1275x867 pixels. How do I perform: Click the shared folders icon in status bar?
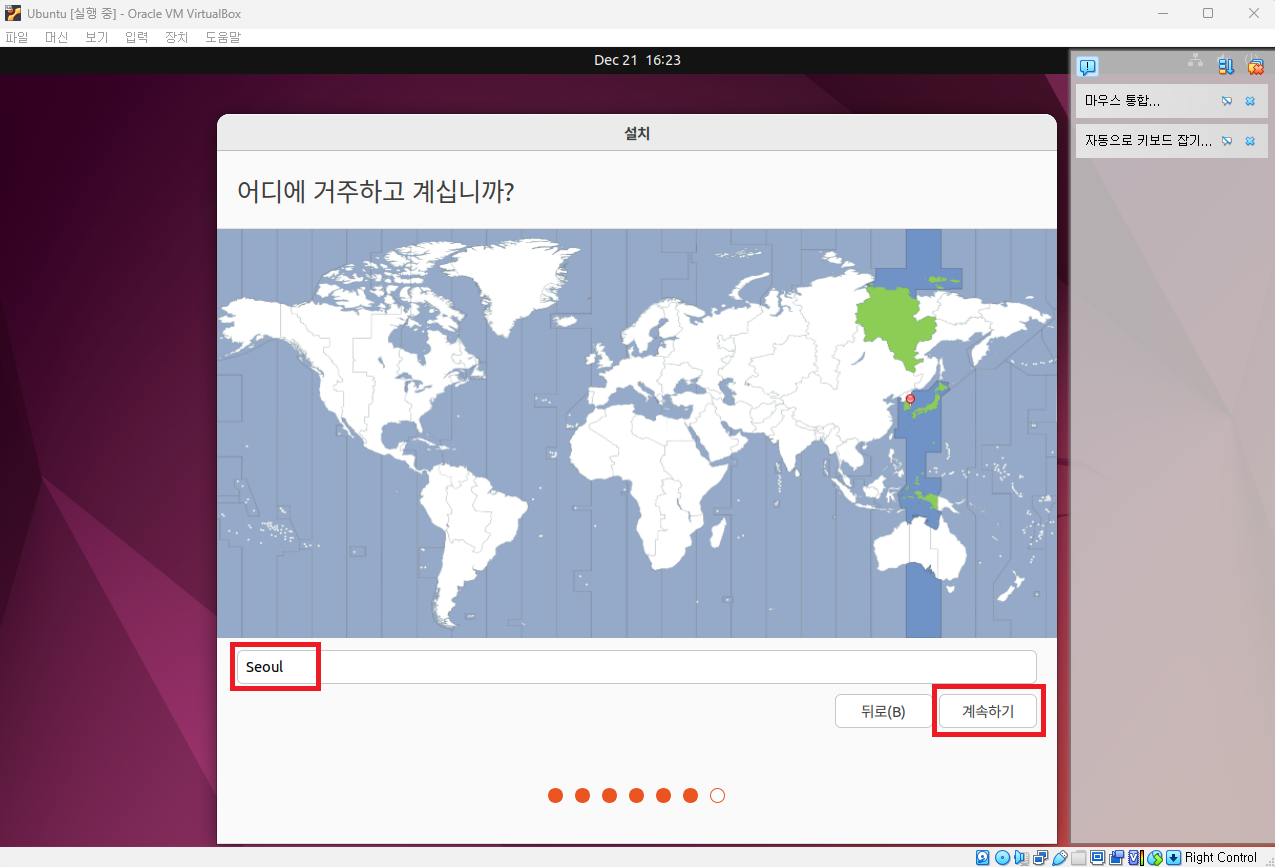click(1078, 857)
